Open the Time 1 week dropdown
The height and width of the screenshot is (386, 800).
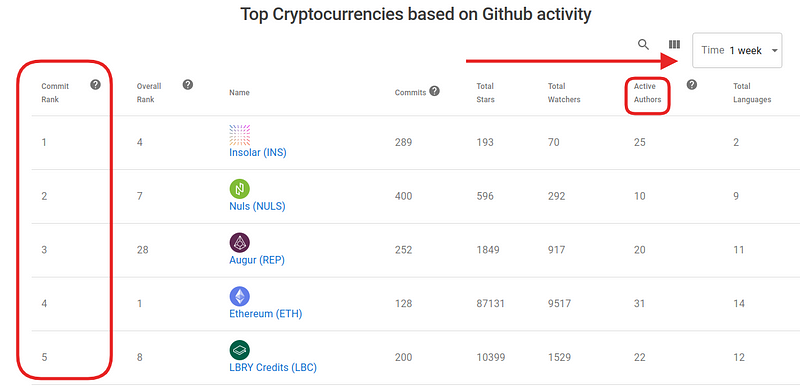tap(737, 50)
